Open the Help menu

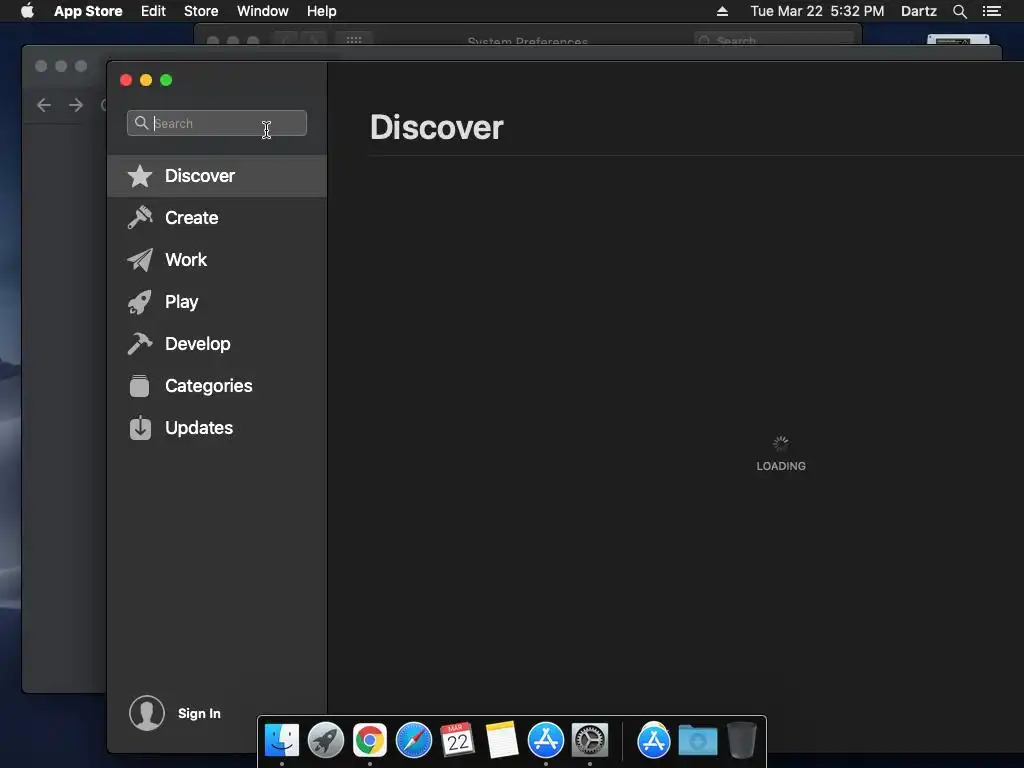(x=322, y=11)
